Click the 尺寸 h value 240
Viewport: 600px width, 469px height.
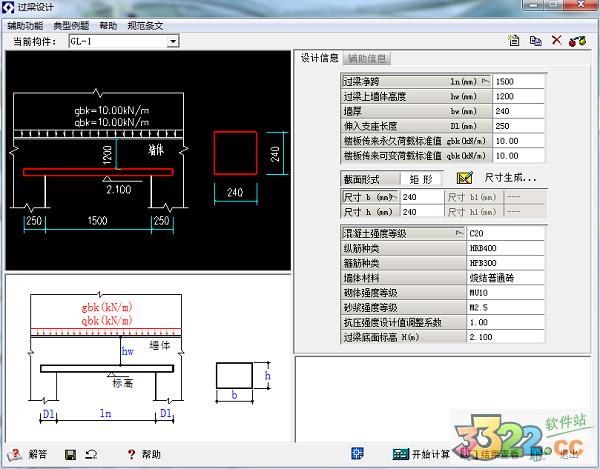[422, 212]
